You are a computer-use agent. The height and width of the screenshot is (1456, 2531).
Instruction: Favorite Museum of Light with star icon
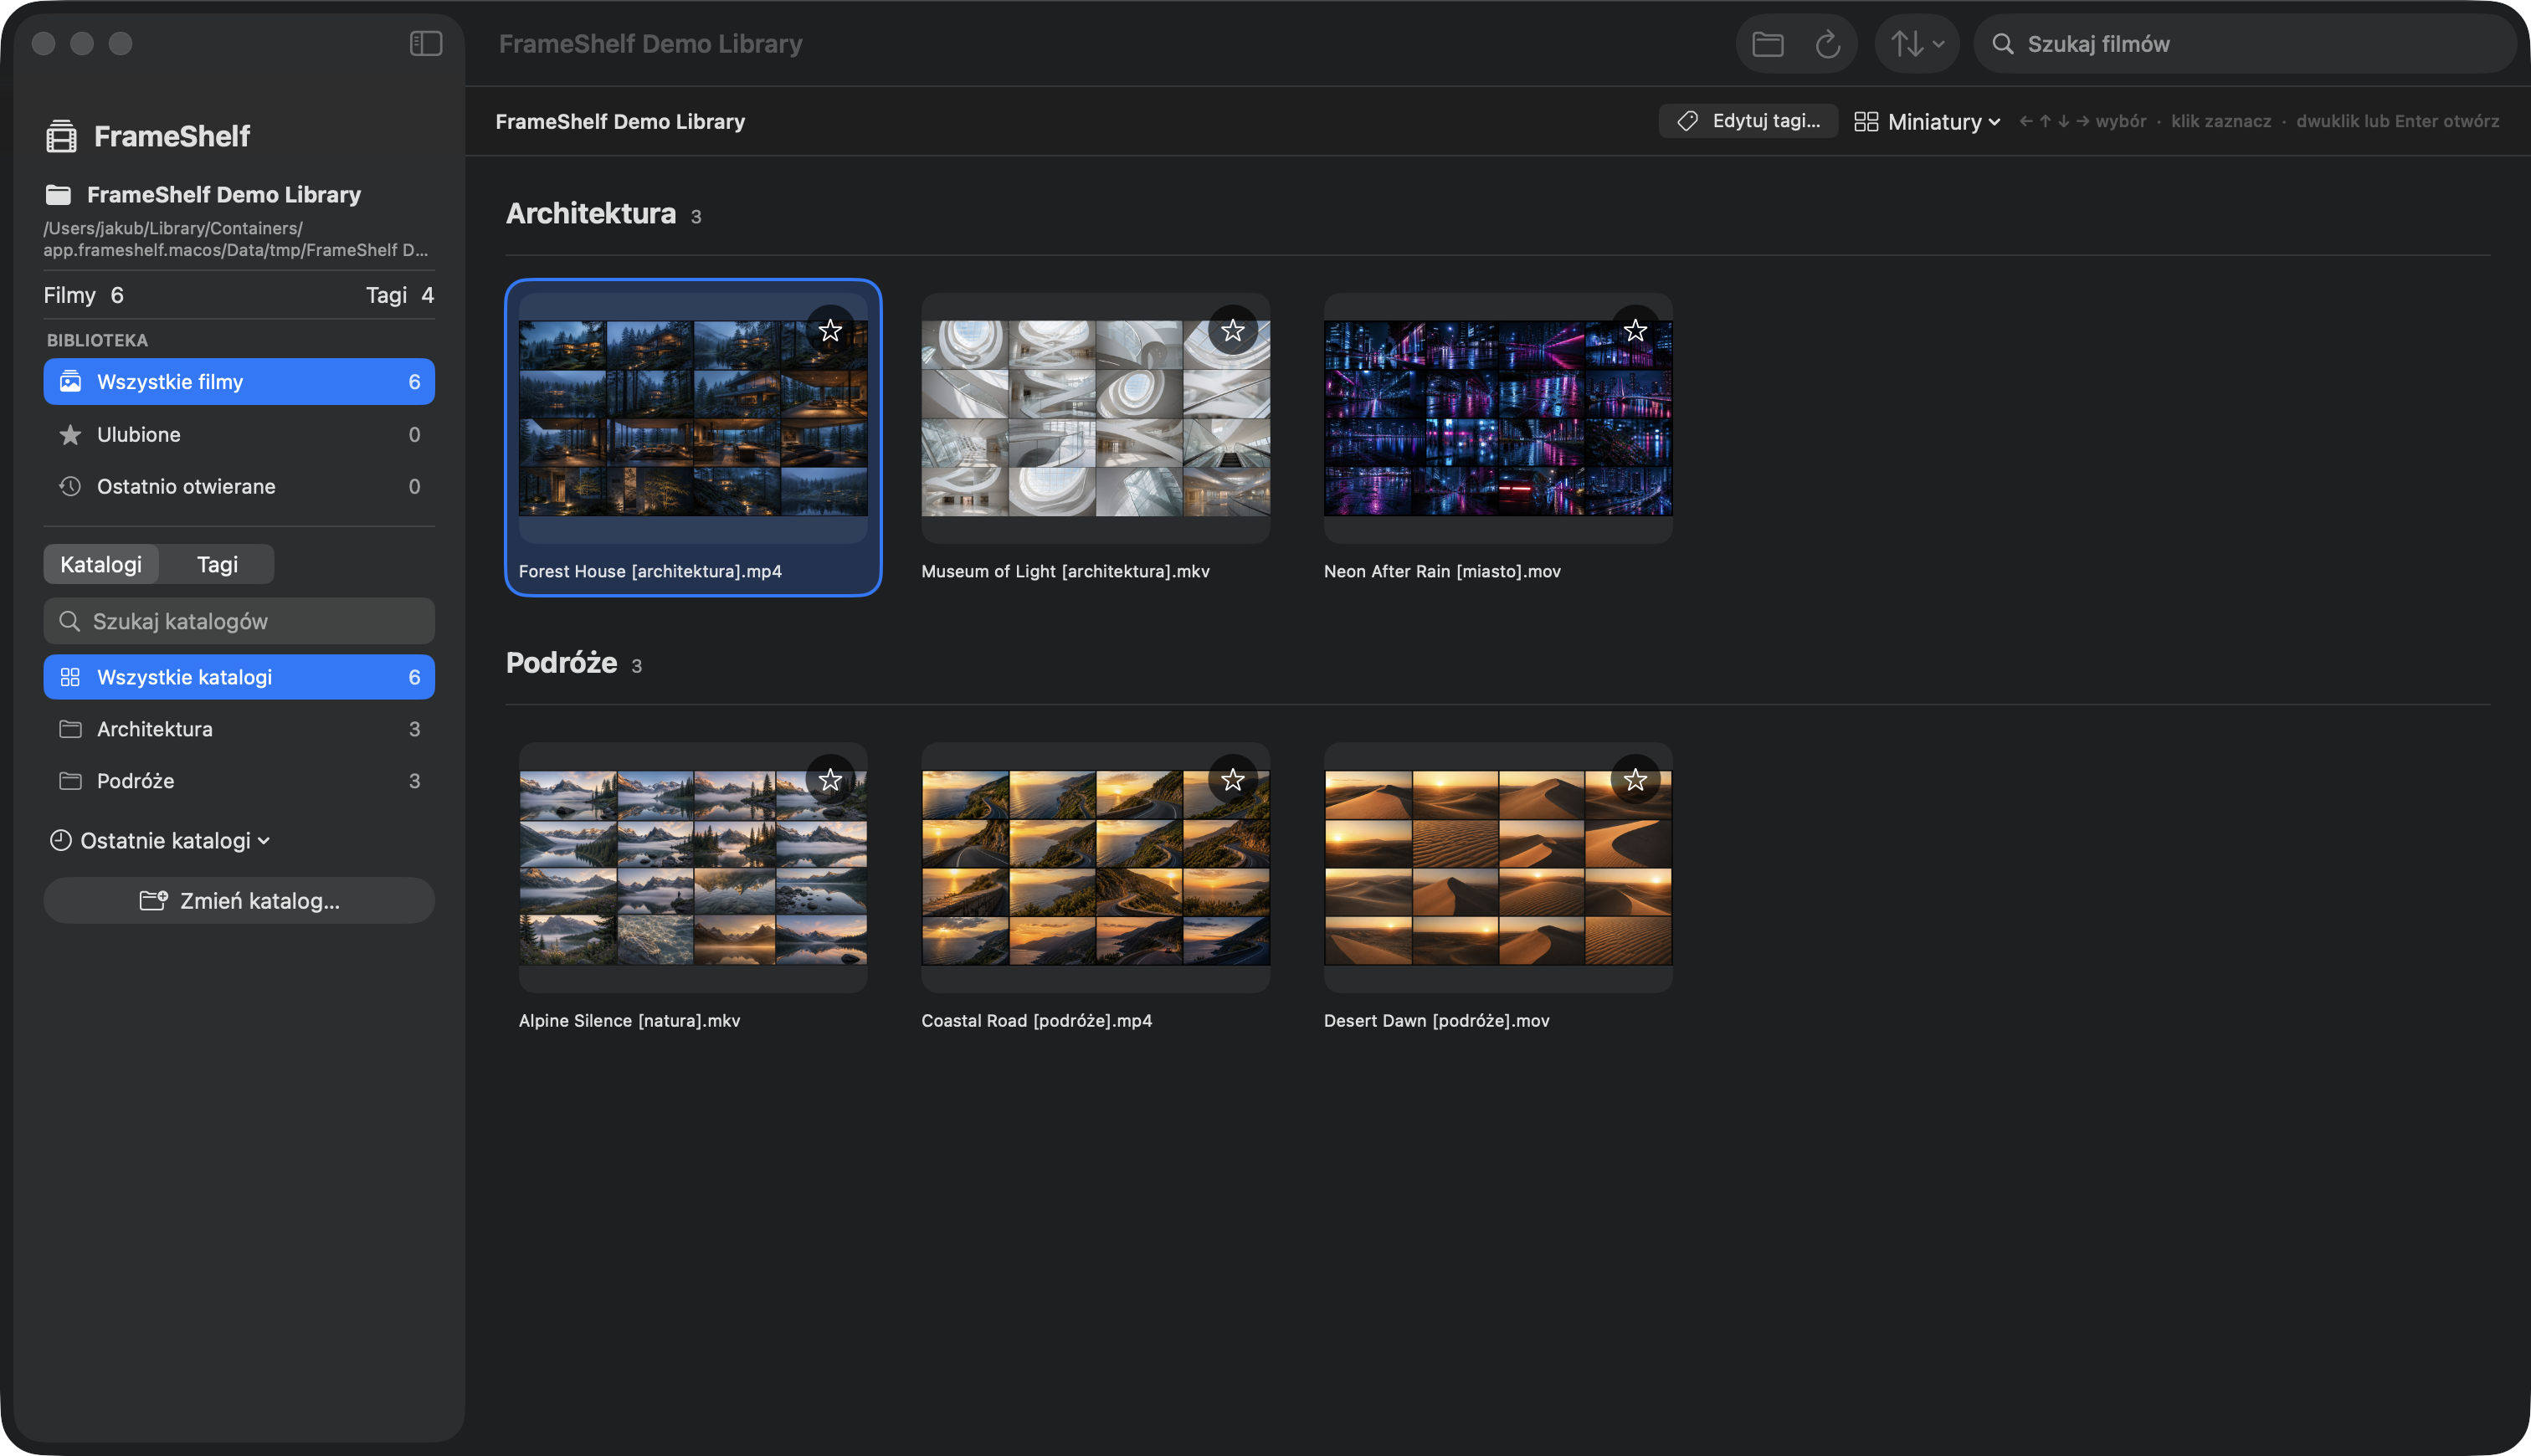click(1233, 331)
